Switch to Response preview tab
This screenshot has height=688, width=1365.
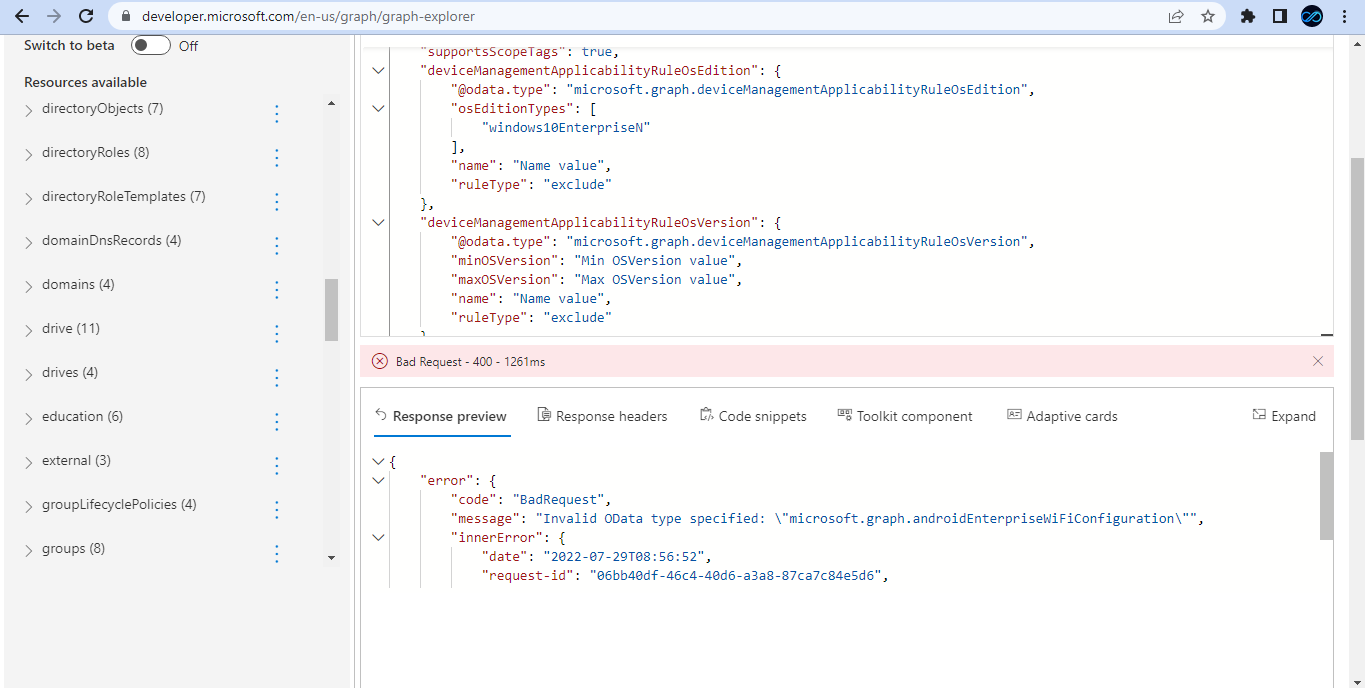pyautogui.click(x=441, y=416)
